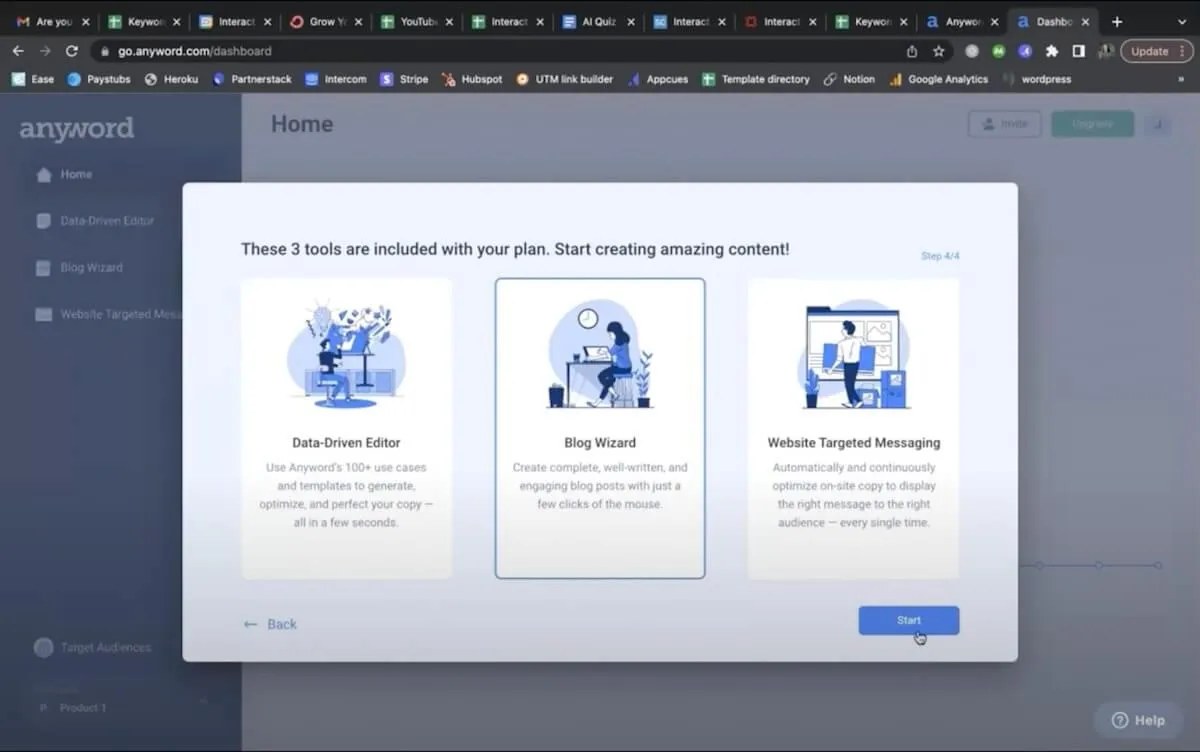Go Back to previous onboarding step
The width and height of the screenshot is (1200, 752).
270,624
